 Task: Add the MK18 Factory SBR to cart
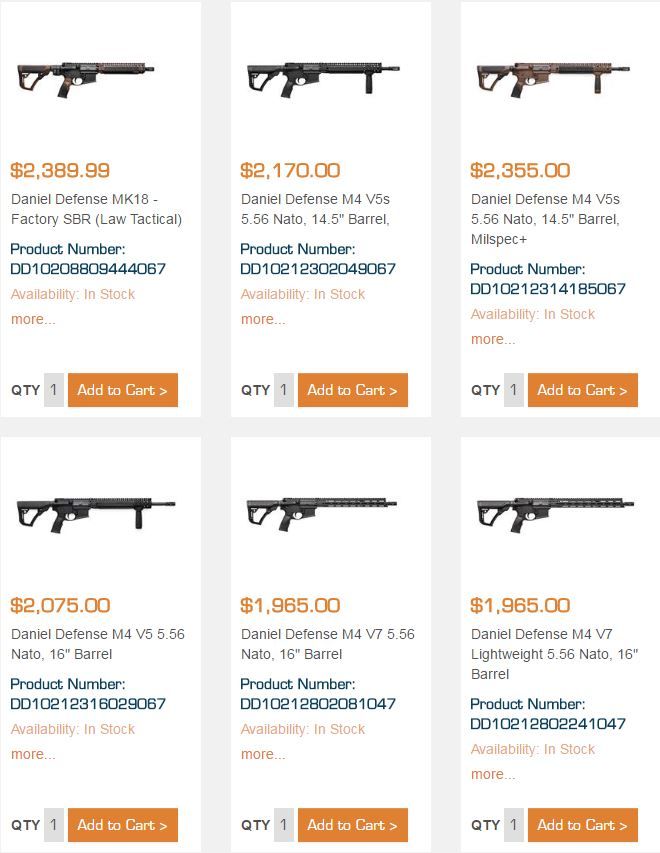(122, 390)
